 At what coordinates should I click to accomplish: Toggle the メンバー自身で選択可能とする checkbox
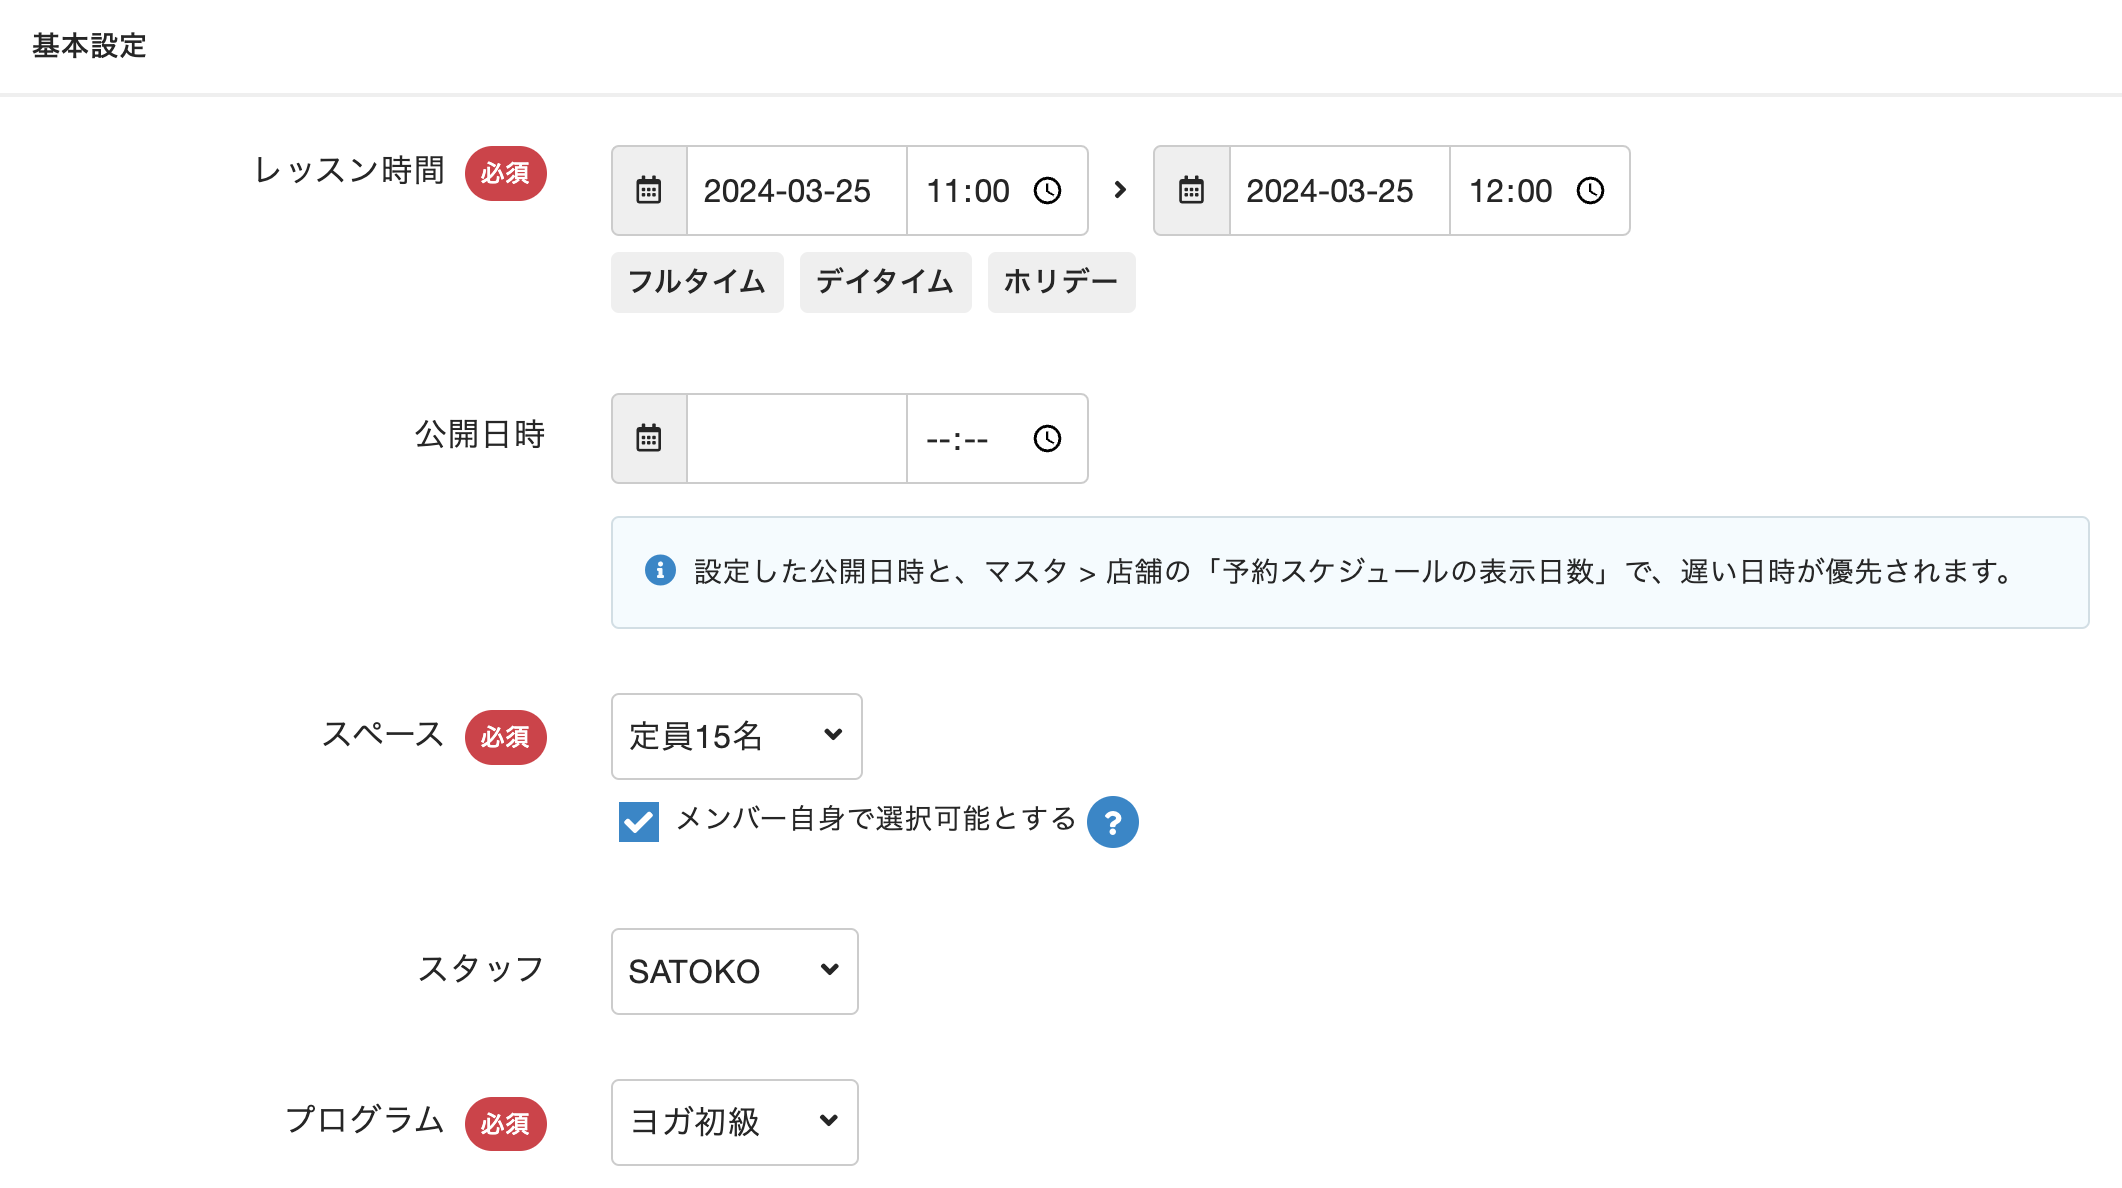point(639,822)
